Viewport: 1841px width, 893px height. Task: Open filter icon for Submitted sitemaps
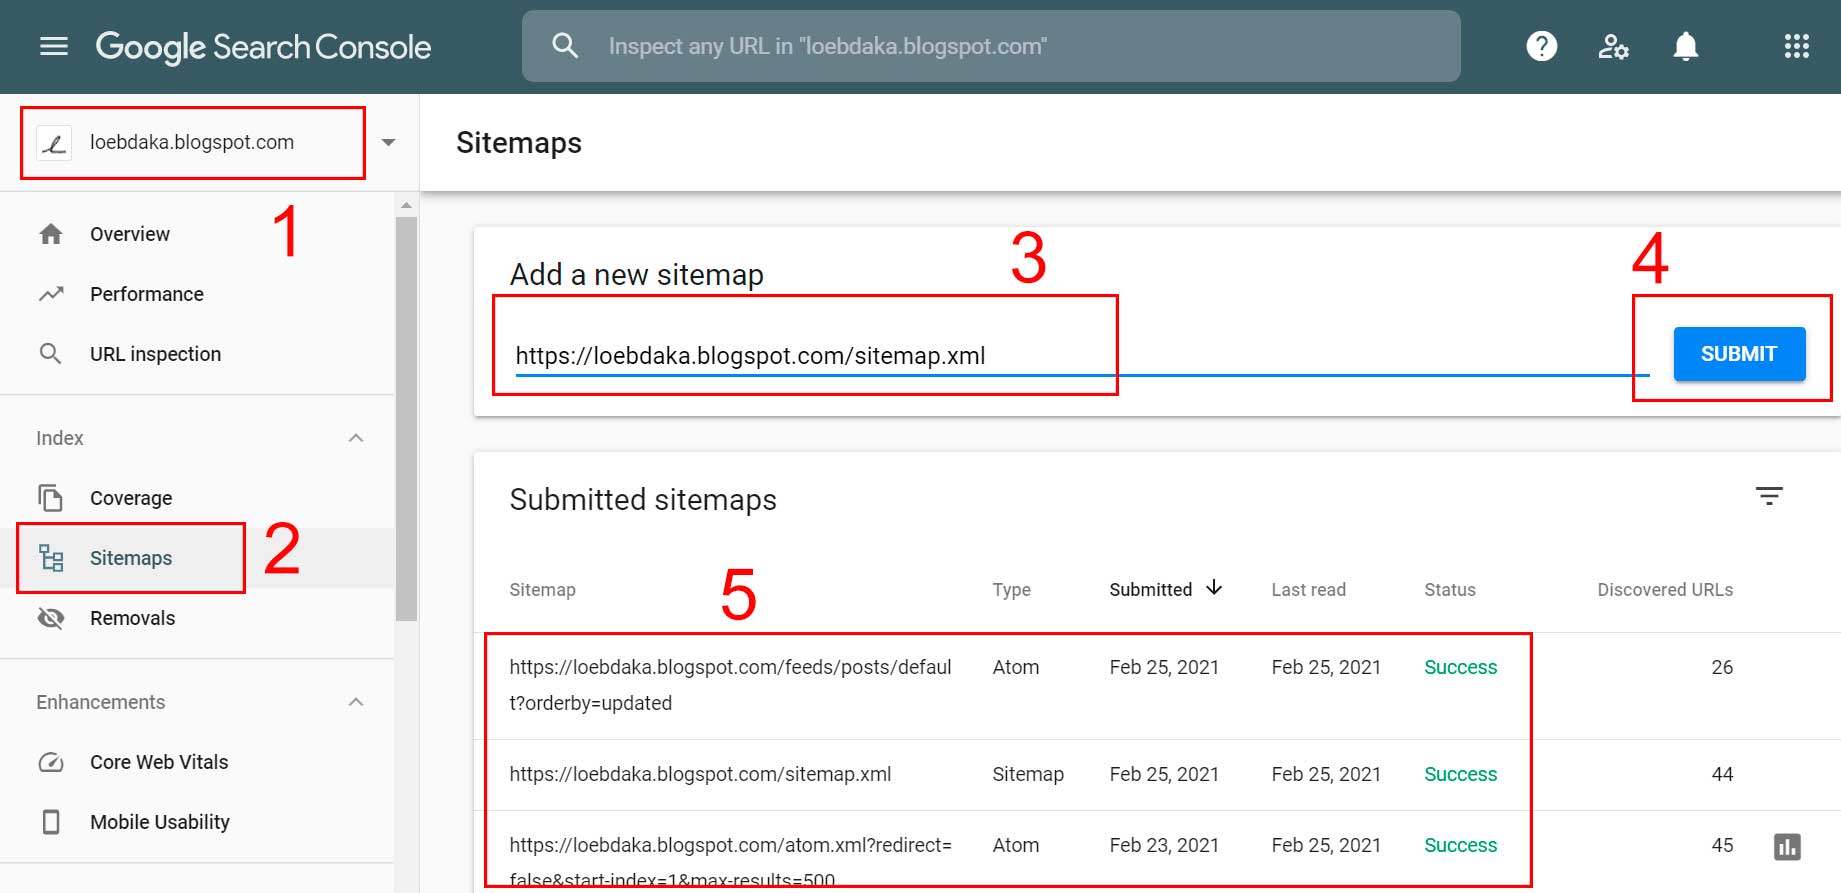pyautogui.click(x=1769, y=496)
